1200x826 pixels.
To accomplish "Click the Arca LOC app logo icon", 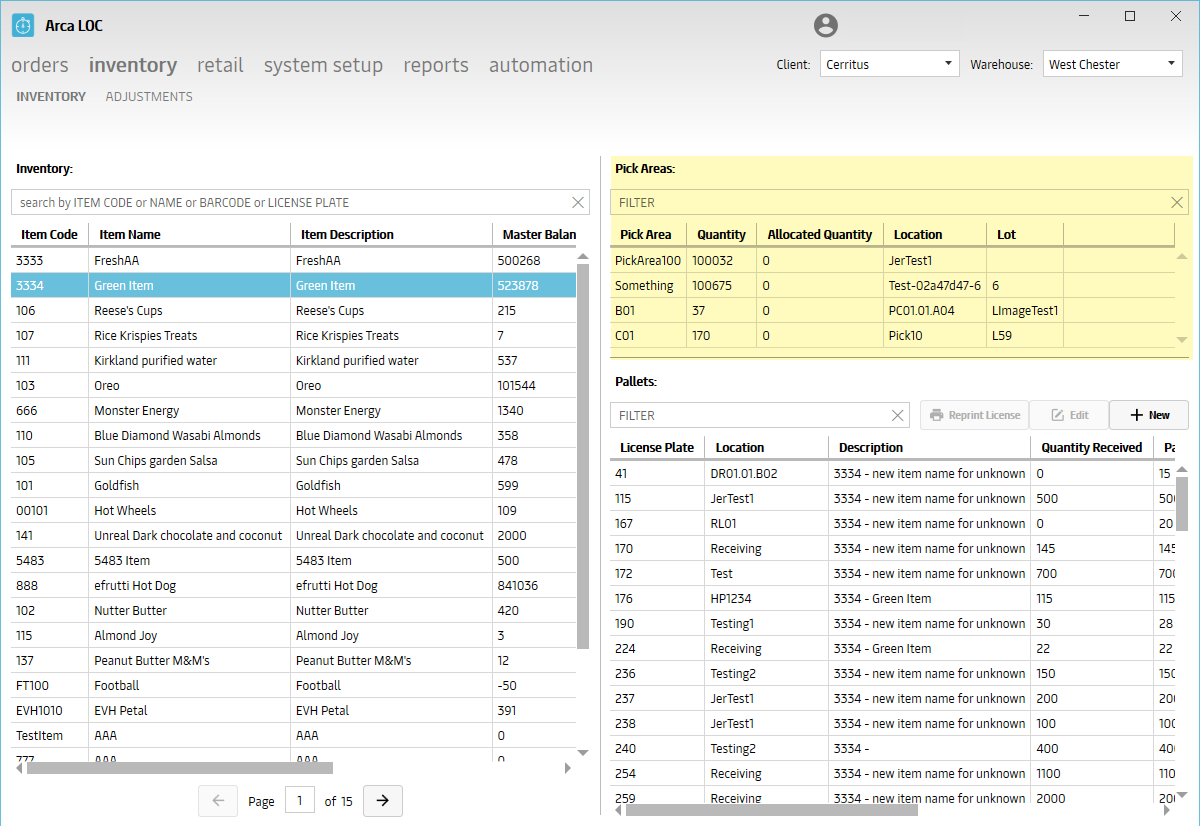I will [23, 25].
